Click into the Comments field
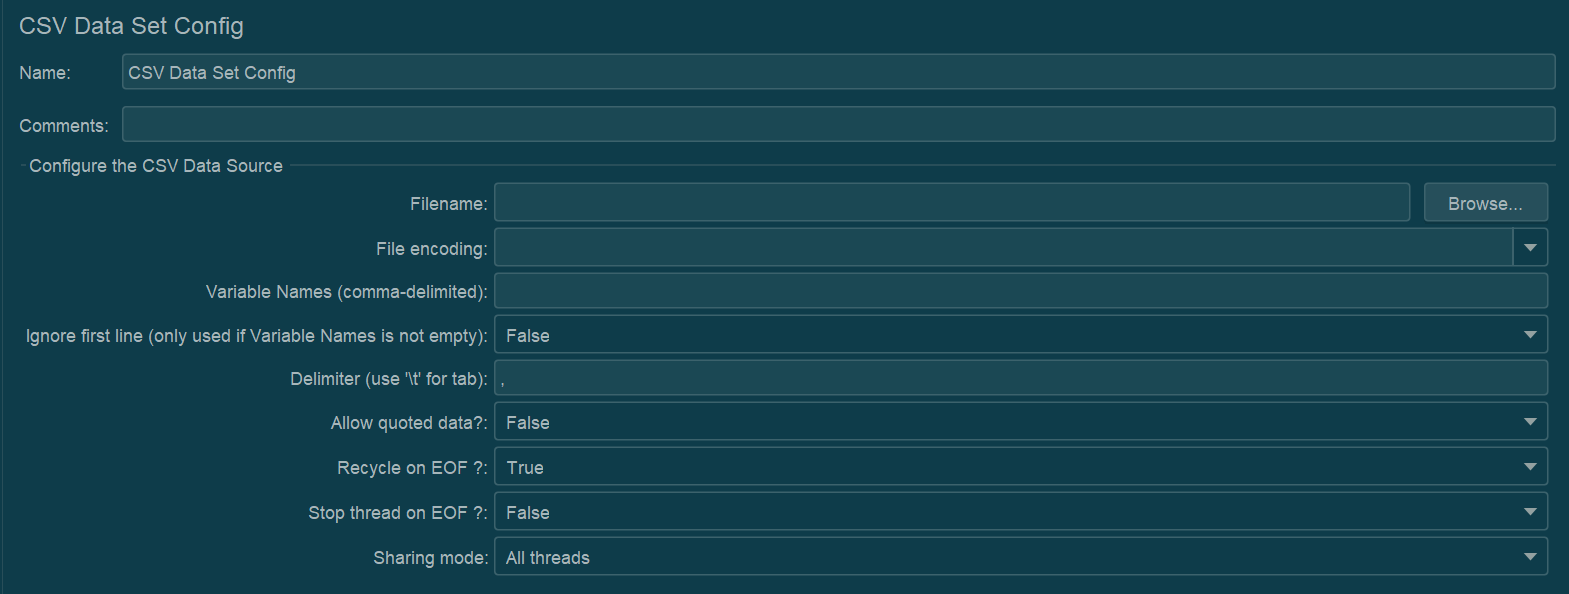 (838, 124)
